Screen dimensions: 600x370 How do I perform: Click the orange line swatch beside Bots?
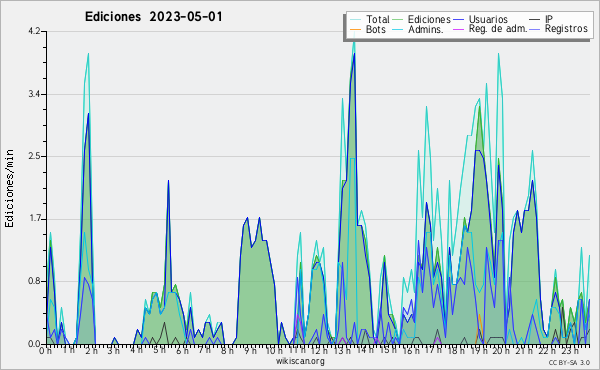[355, 29]
